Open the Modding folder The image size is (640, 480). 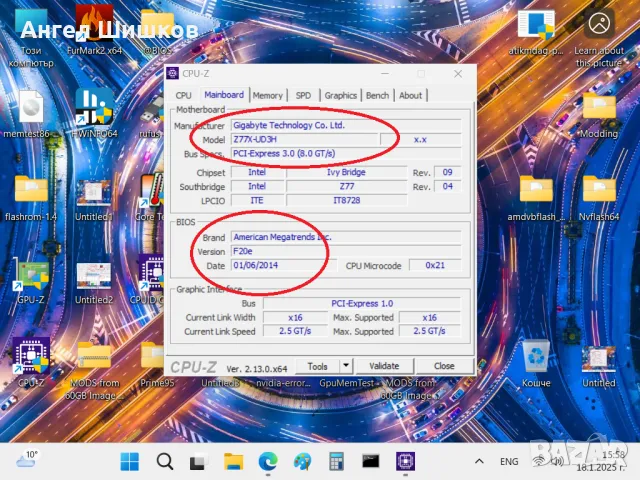pyautogui.click(x=599, y=114)
